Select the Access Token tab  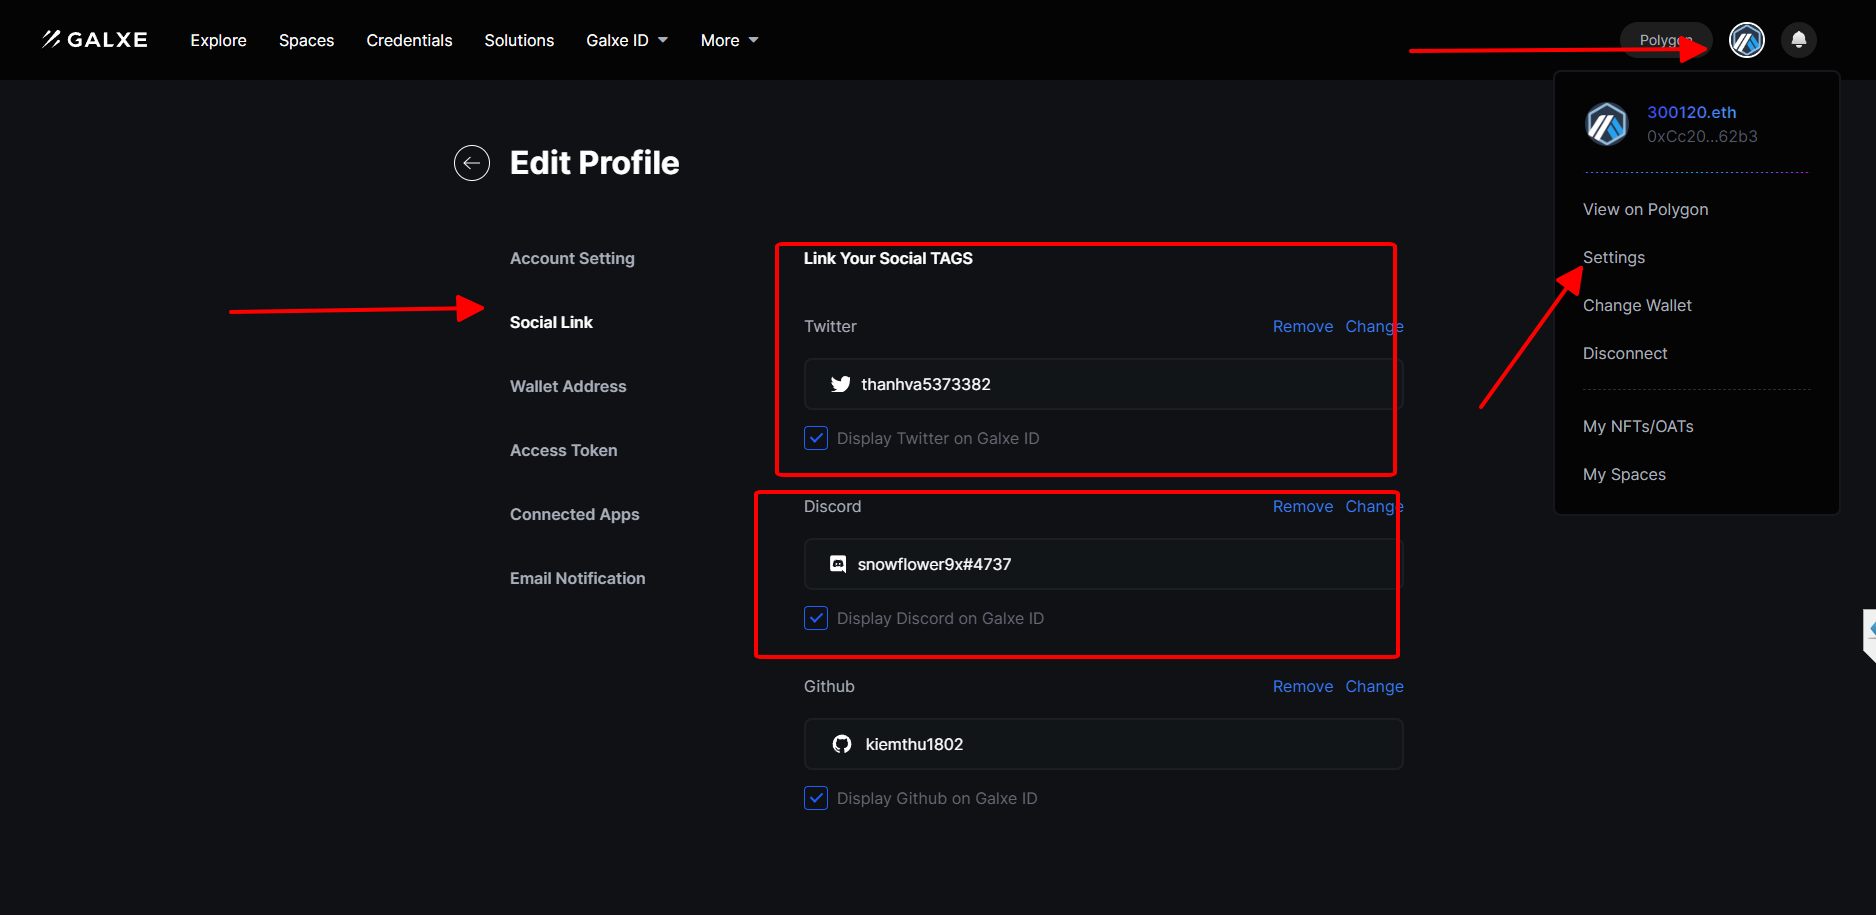(x=564, y=450)
